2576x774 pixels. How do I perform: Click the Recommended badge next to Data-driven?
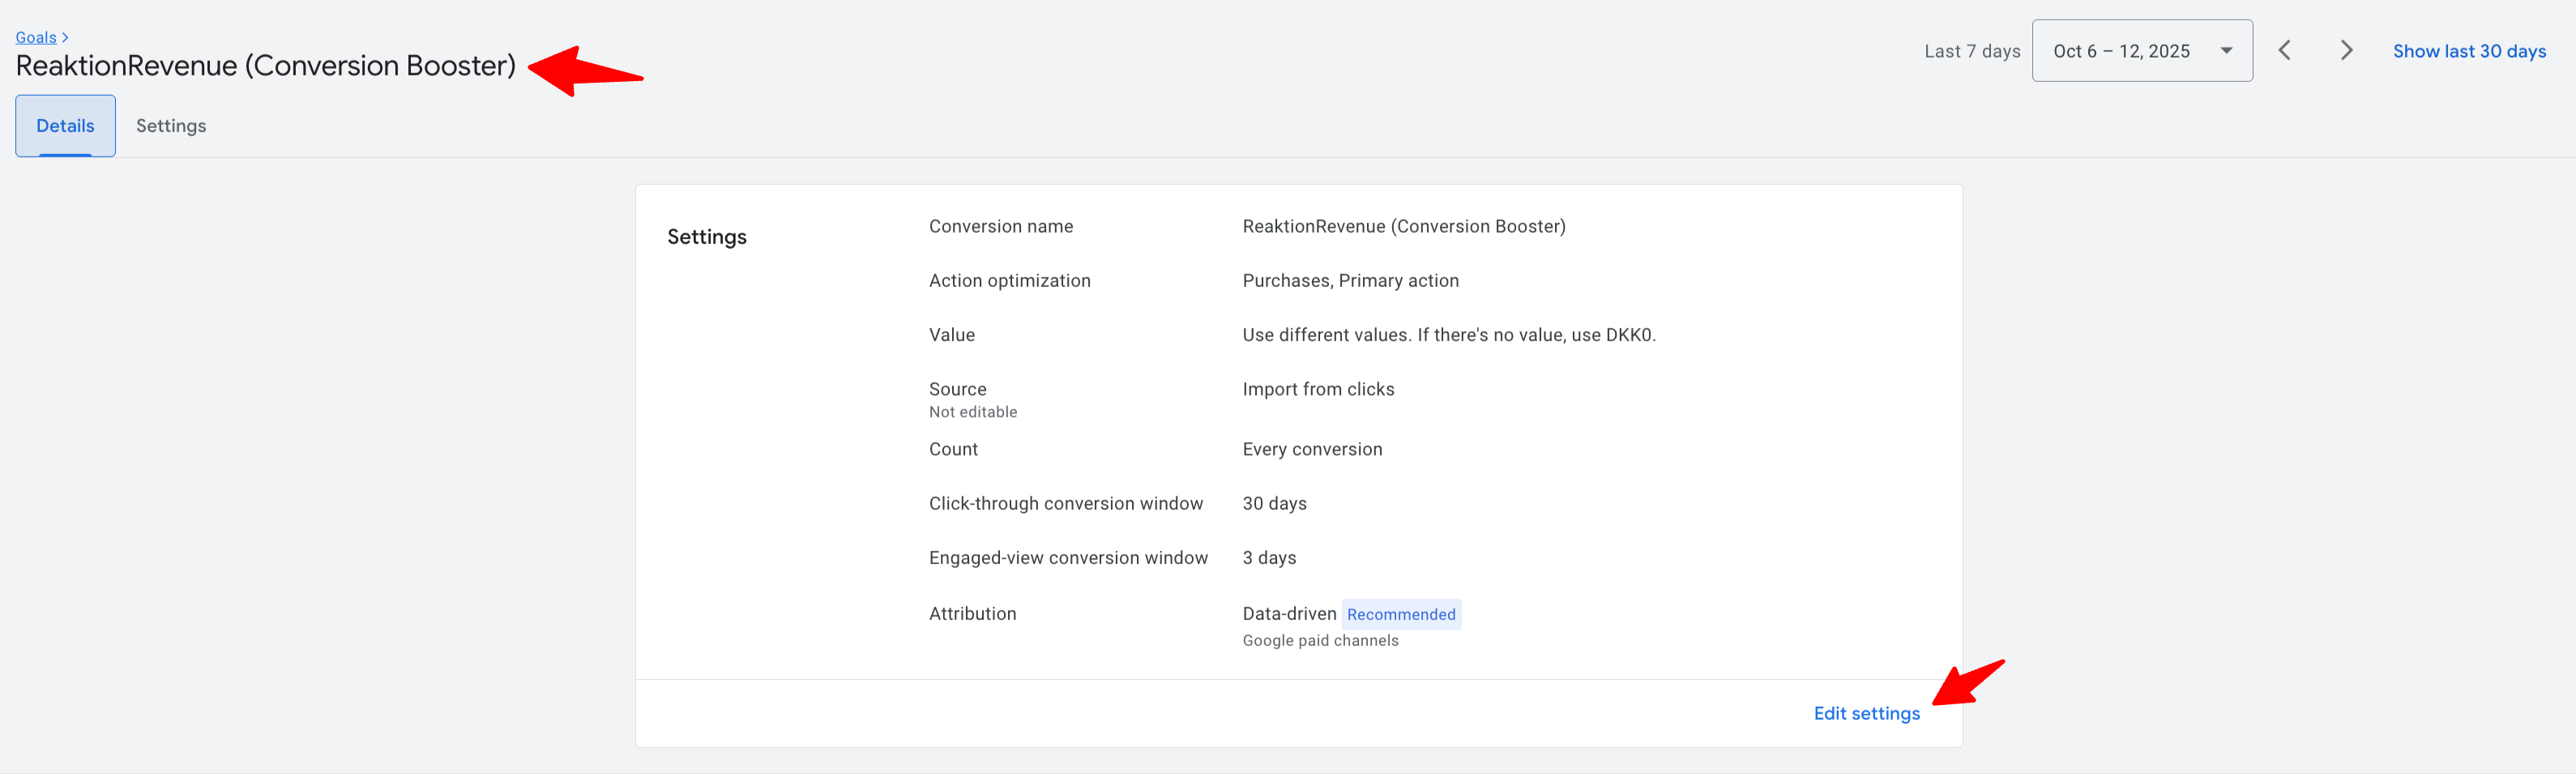pos(1400,614)
